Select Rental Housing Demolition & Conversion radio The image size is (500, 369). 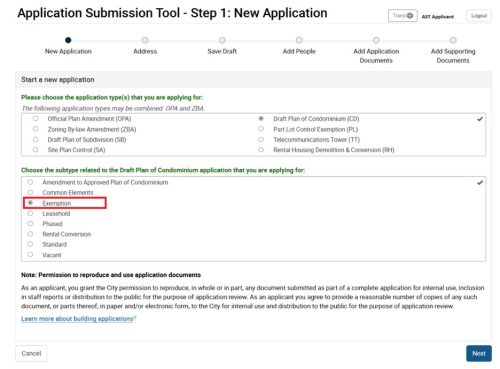261,150
